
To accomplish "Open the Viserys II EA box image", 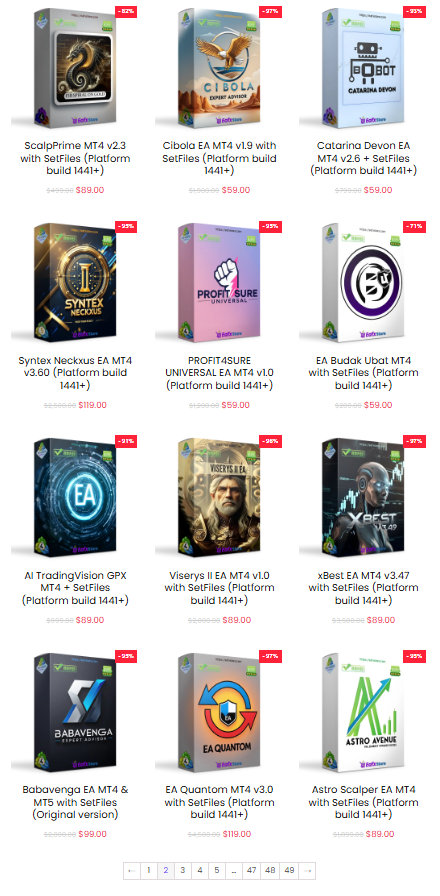I will coord(219,497).
